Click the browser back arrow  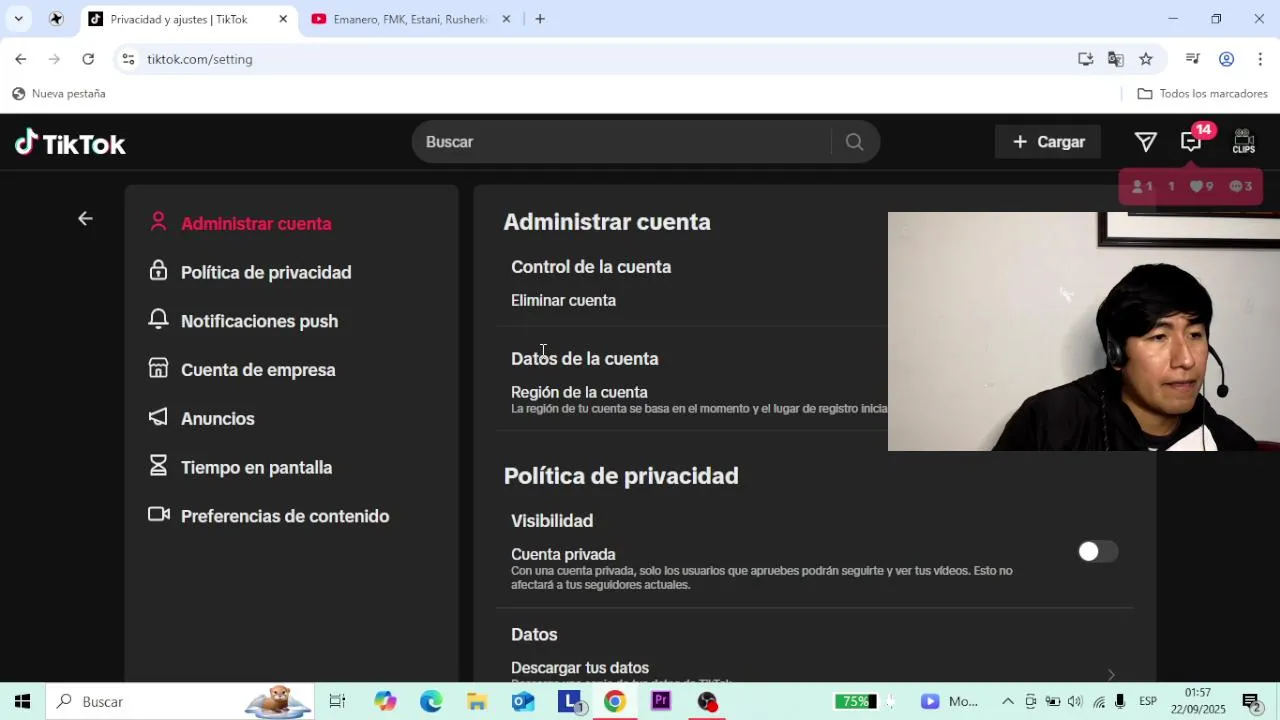point(21,59)
